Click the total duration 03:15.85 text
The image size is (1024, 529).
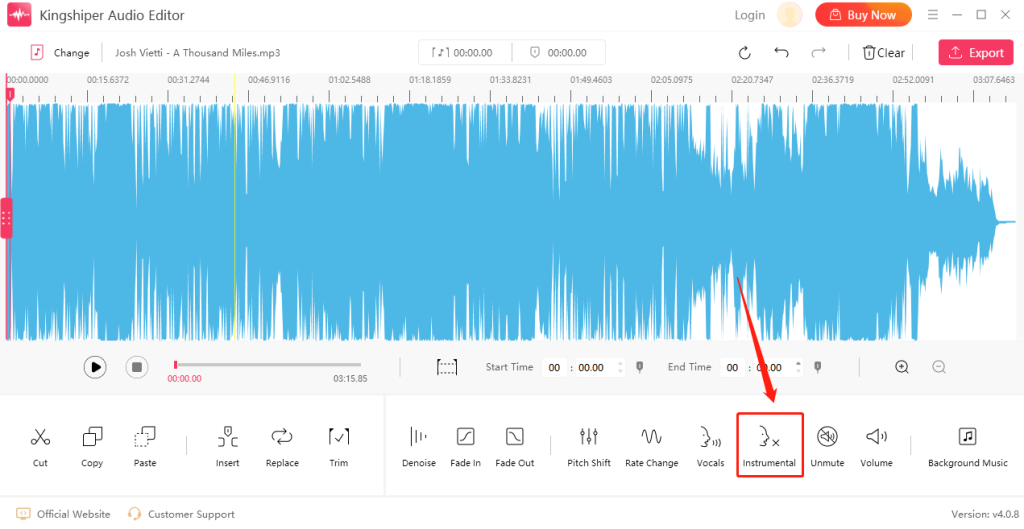350,379
